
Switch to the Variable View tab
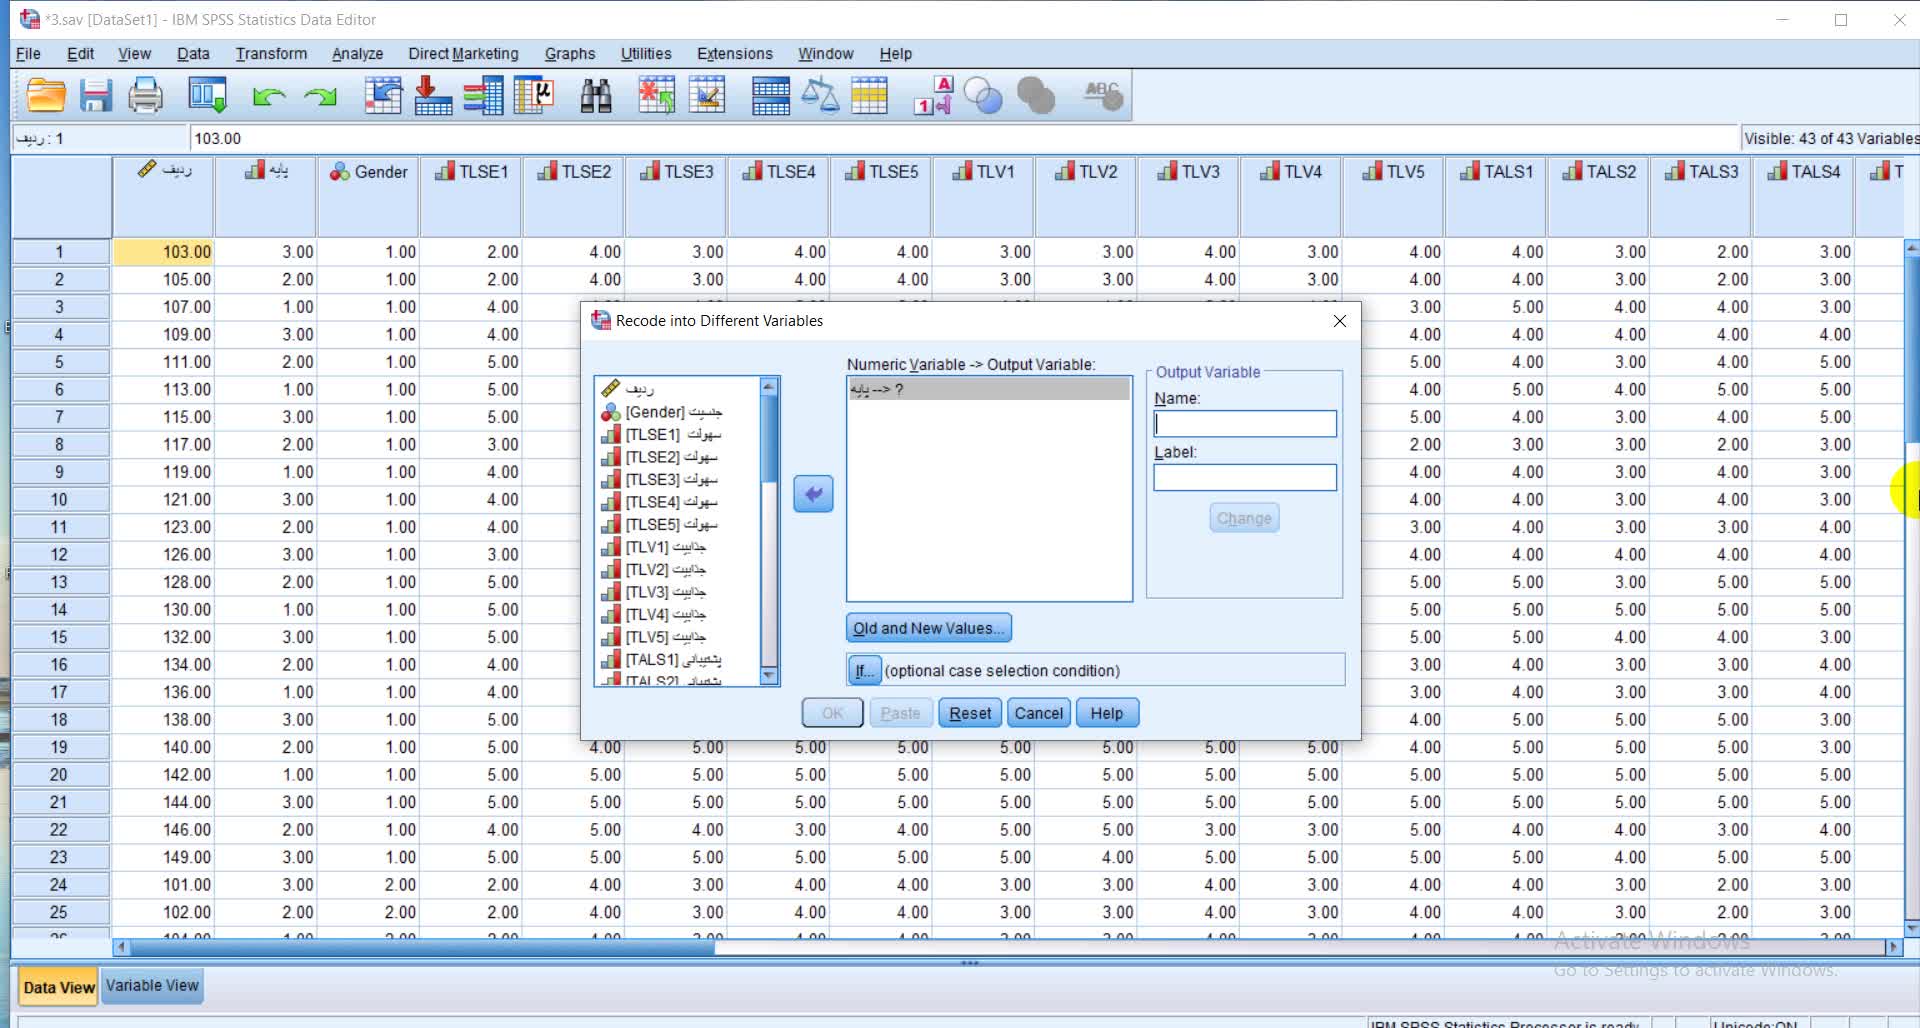click(152, 986)
